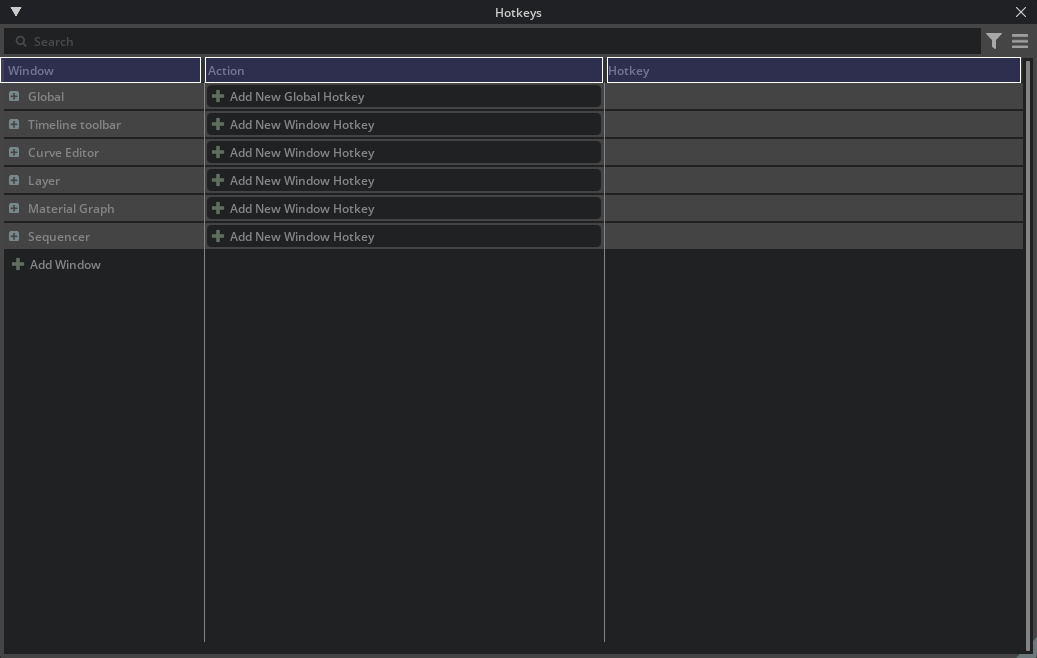Expand the Sequencer hotkeys group
The width and height of the screenshot is (1037, 658).
tap(14, 236)
